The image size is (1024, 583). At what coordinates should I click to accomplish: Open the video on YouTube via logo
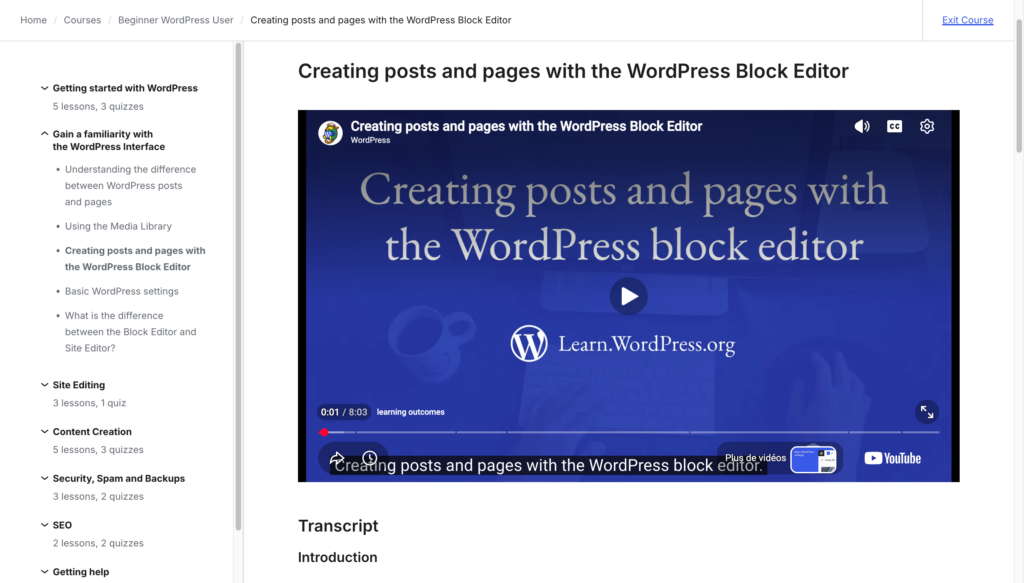tap(892, 458)
